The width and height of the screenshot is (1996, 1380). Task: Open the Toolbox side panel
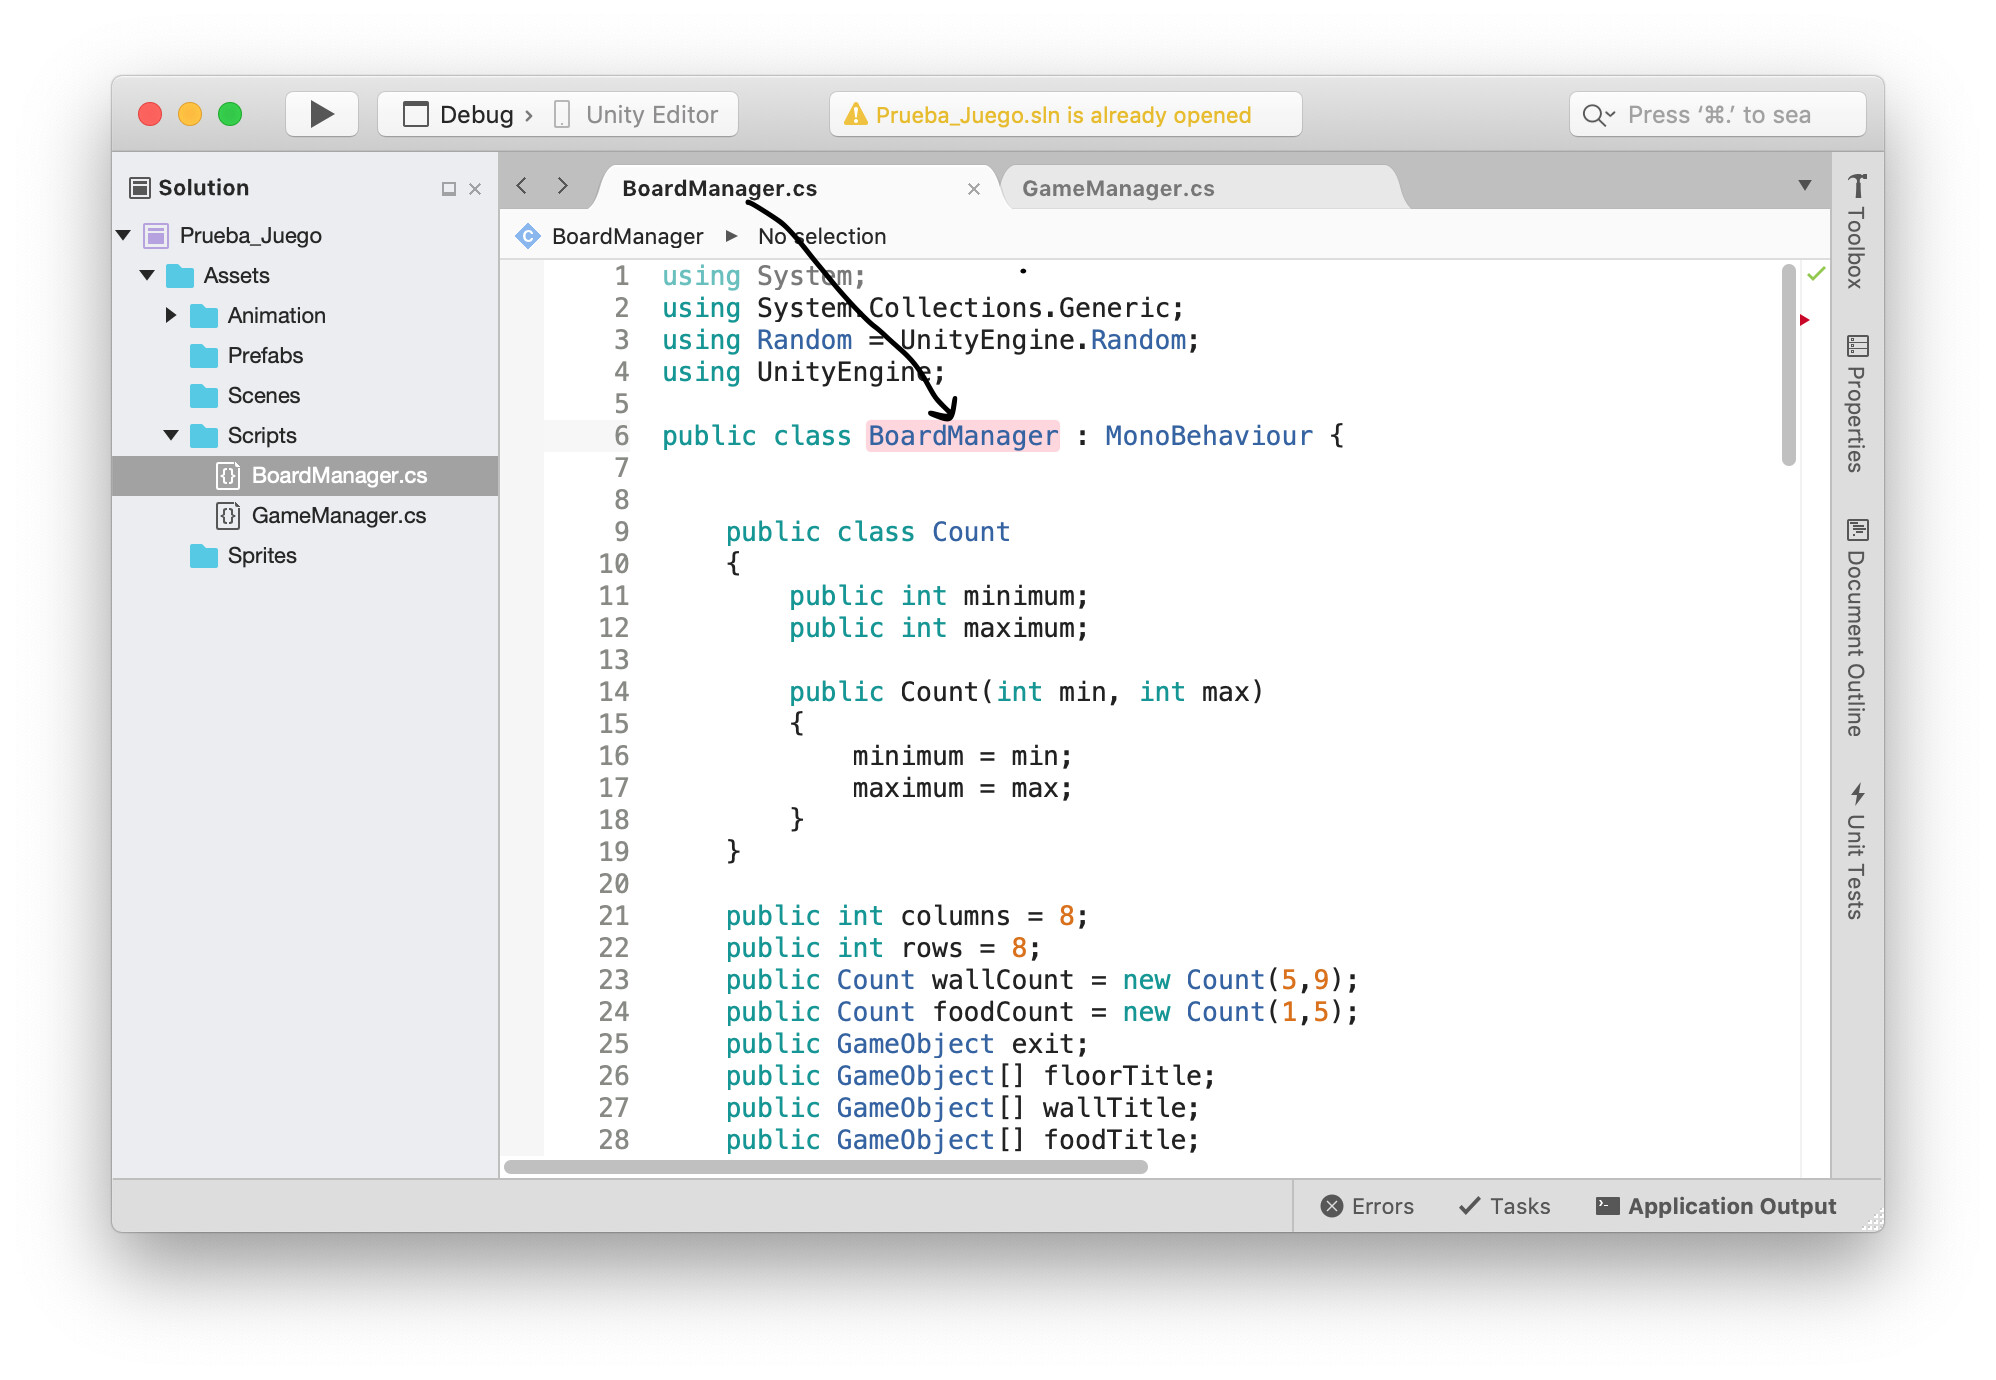pos(1857,232)
